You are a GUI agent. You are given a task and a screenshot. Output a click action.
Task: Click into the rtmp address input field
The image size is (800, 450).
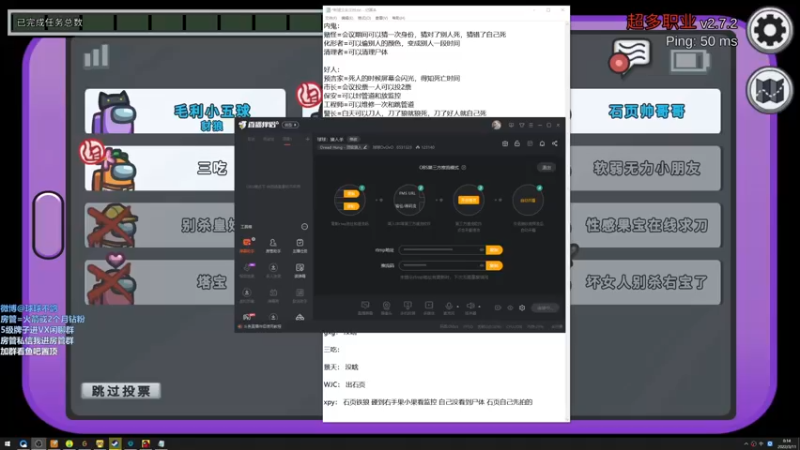(442, 250)
